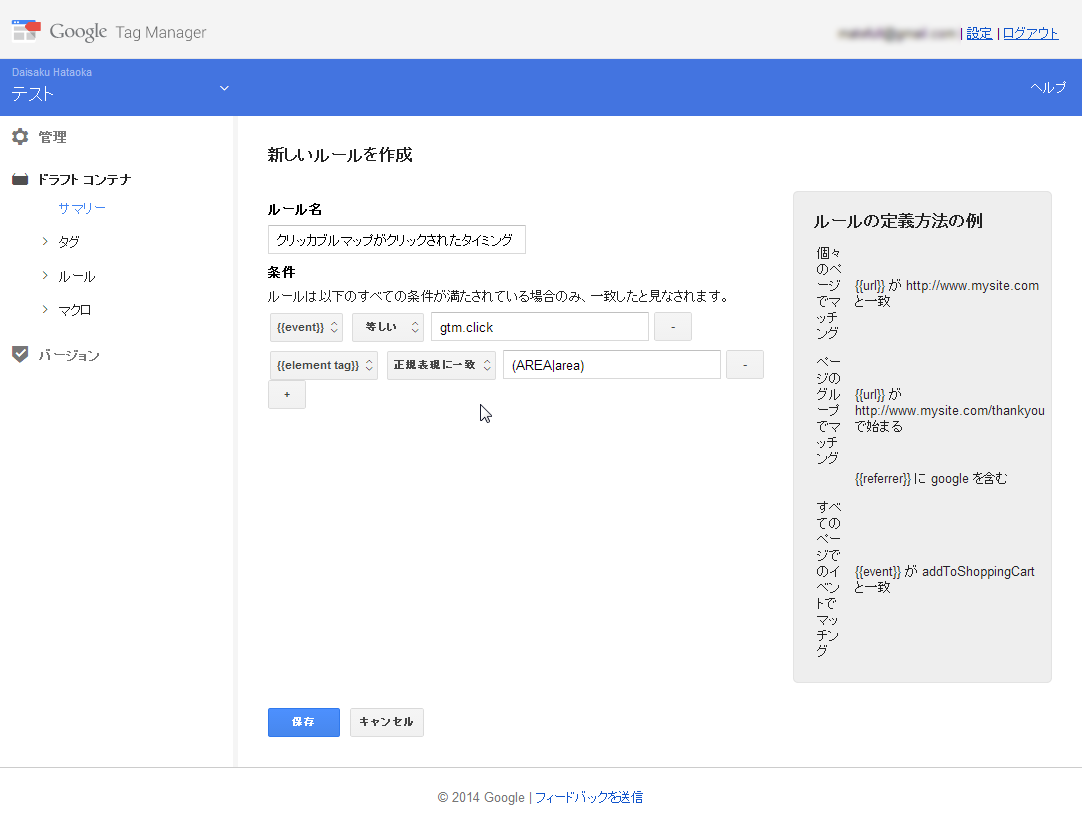The height and width of the screenshot is (815, 1082).
Task: Open the ルール sidebar item
Action: click(x=77, y=276)
